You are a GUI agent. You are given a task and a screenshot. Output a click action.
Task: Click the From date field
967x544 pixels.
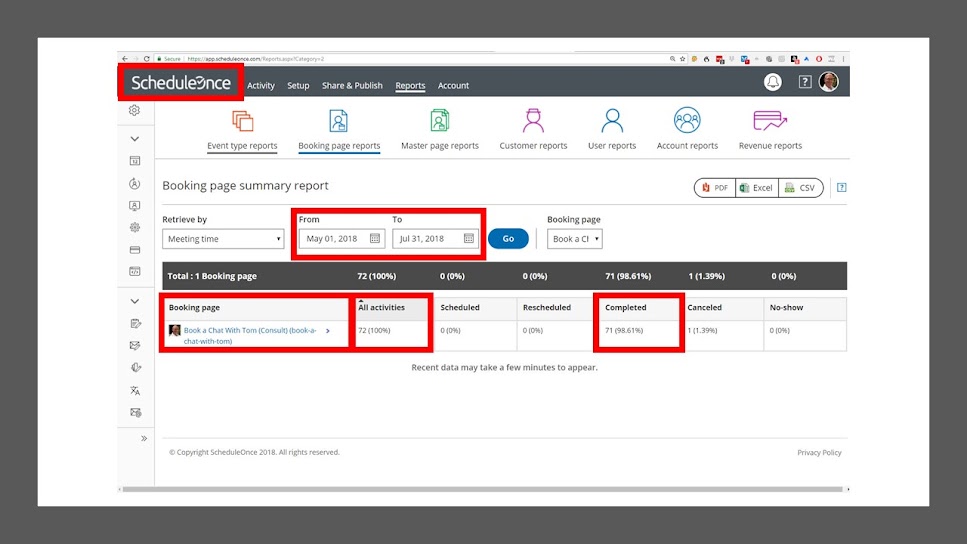coord(341,239)
